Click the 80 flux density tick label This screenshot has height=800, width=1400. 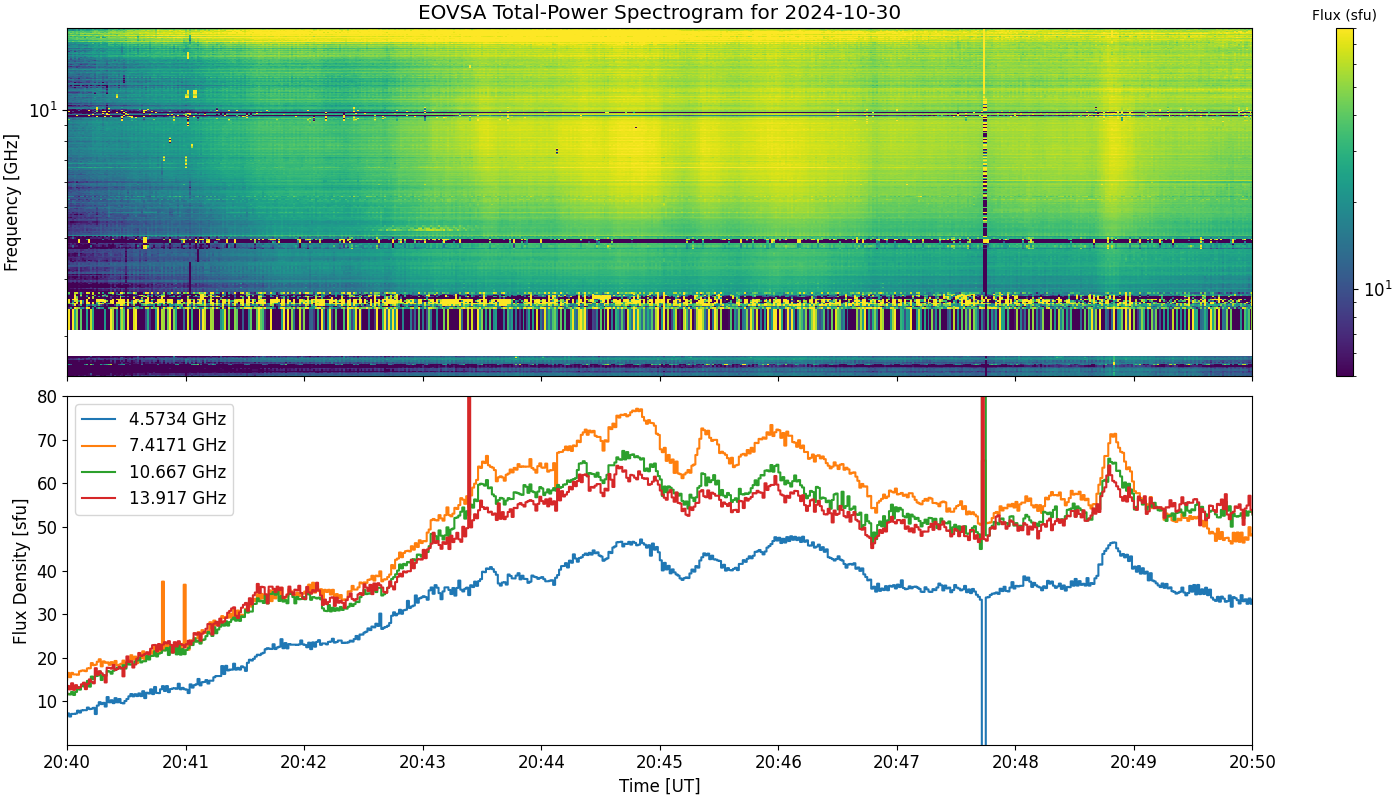coord(48,396)
